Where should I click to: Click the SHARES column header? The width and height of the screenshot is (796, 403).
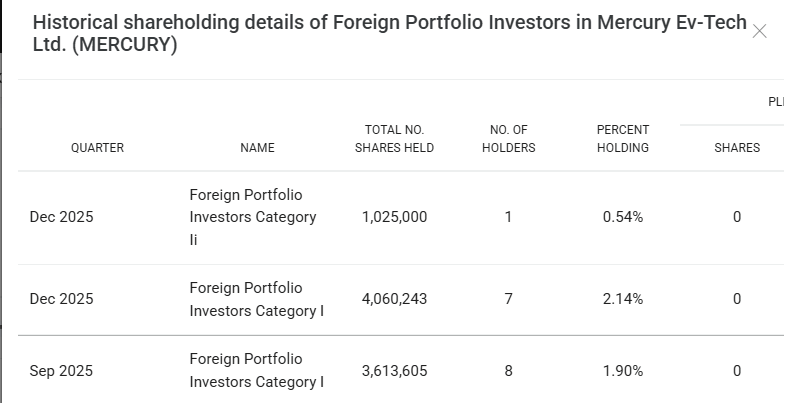point(736,148)
